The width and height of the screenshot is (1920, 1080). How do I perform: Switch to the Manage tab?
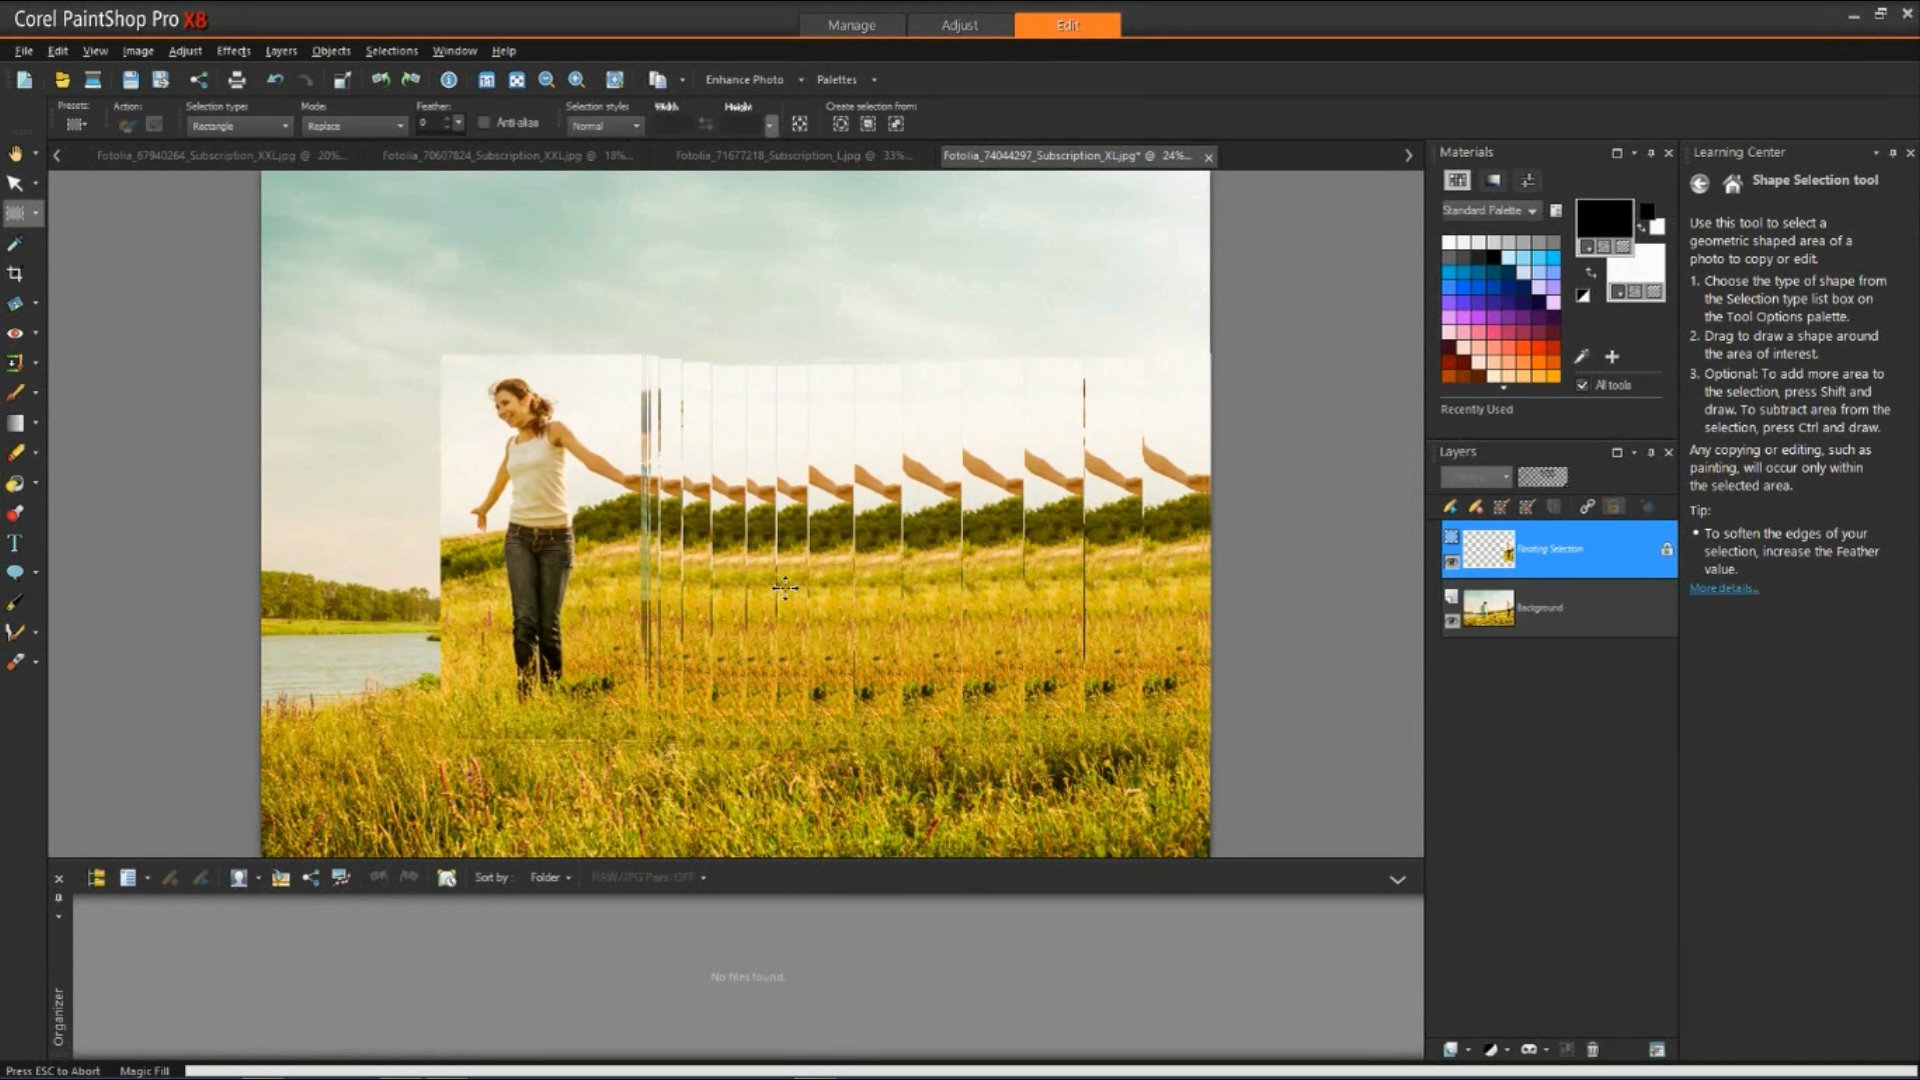pos(852,25)
